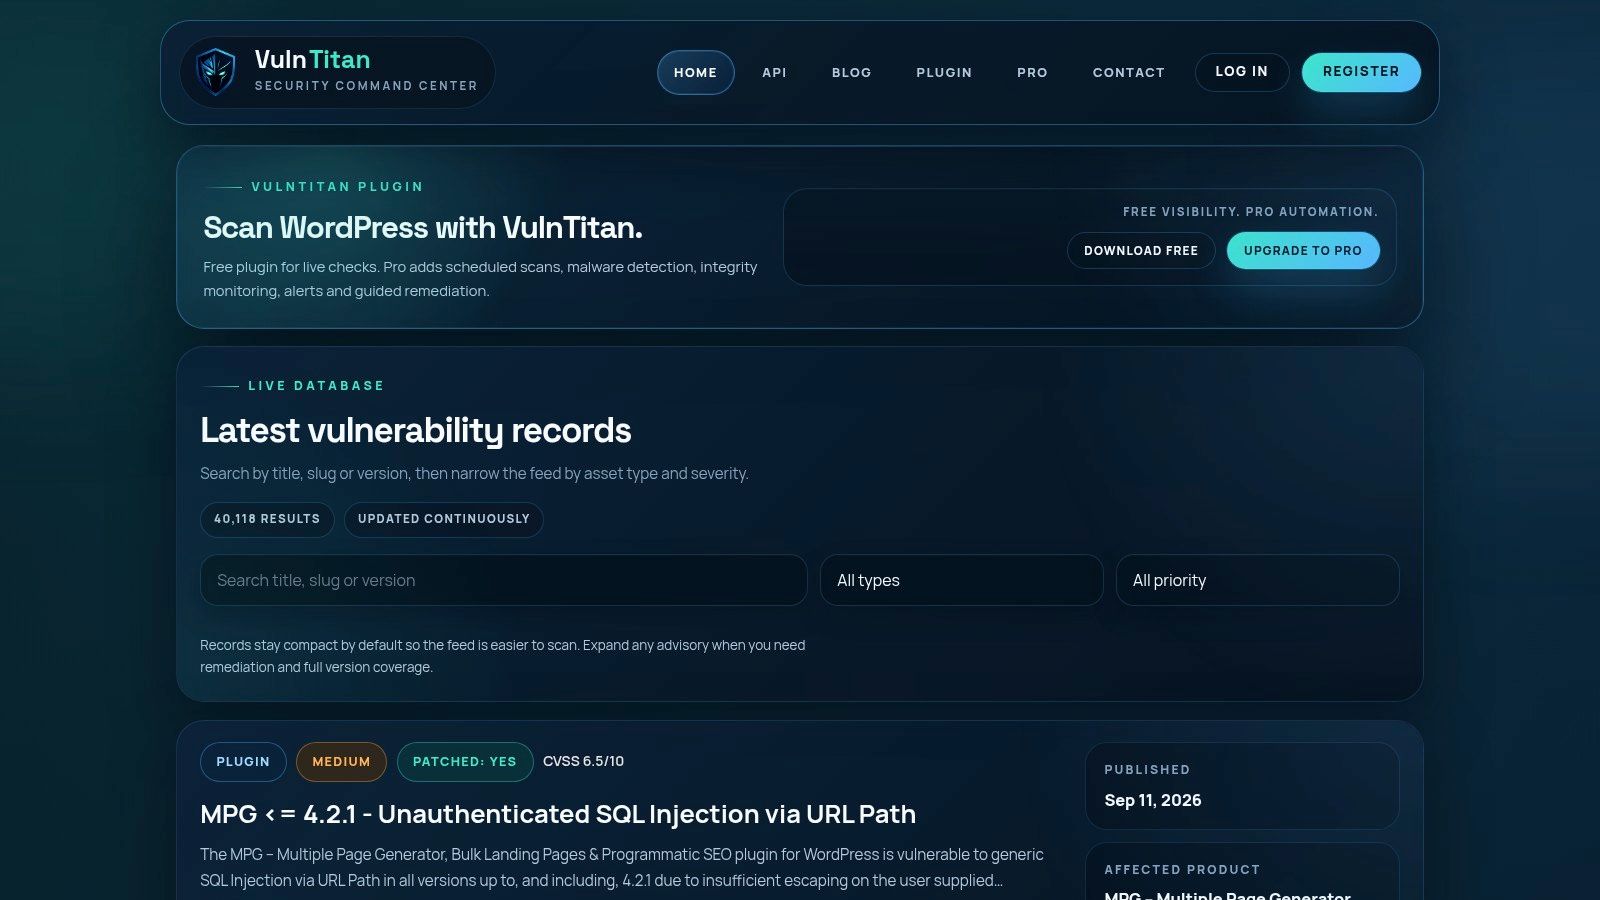The height and width of the screenshot is (900, 1600).
Task: Click the Free Visibility. Pro Automation. label
Action: [1250, 212]
